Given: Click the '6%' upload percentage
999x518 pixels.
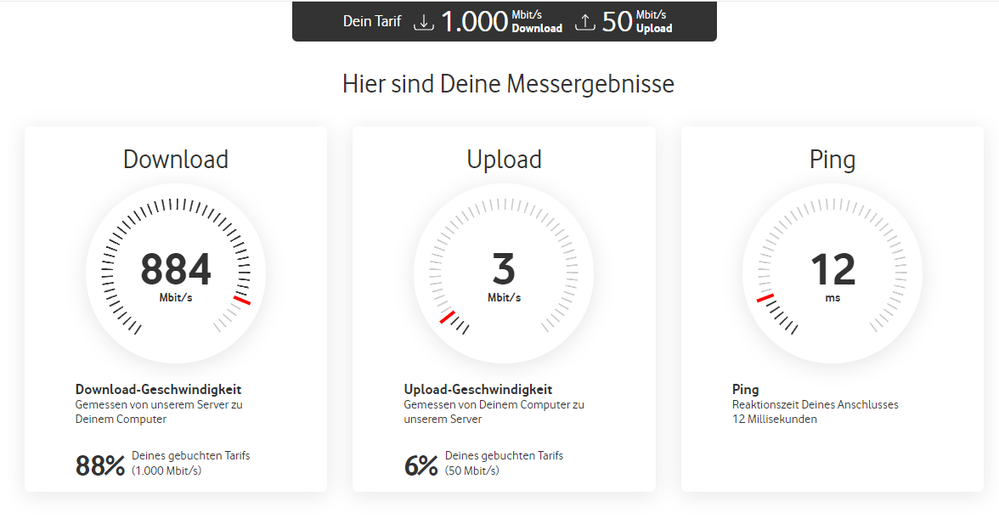Looking at the screenshot, I should pos(421,466).
